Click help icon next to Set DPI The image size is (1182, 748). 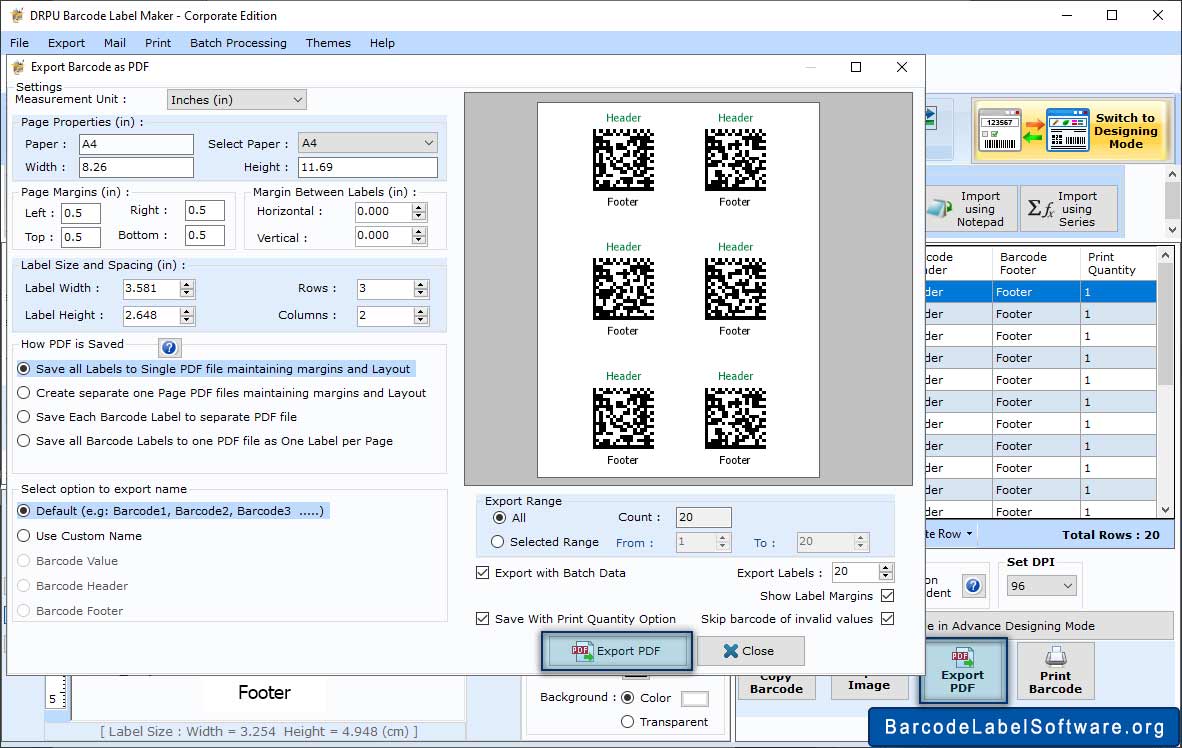point(973,586)
